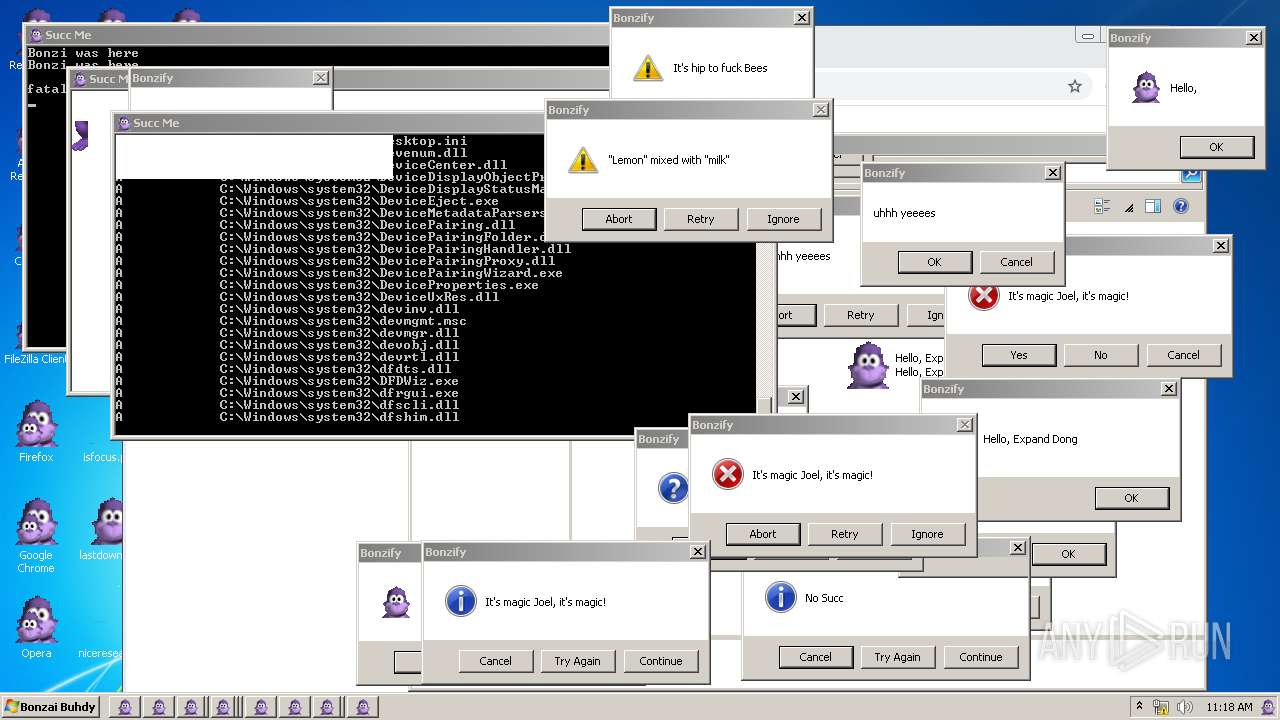This screenshot has height=720, width=1280.
Task: Click console line "C:\Windows\system32\devmgmt.msc"
Action: pyautogui.click(x=343, y=321)
